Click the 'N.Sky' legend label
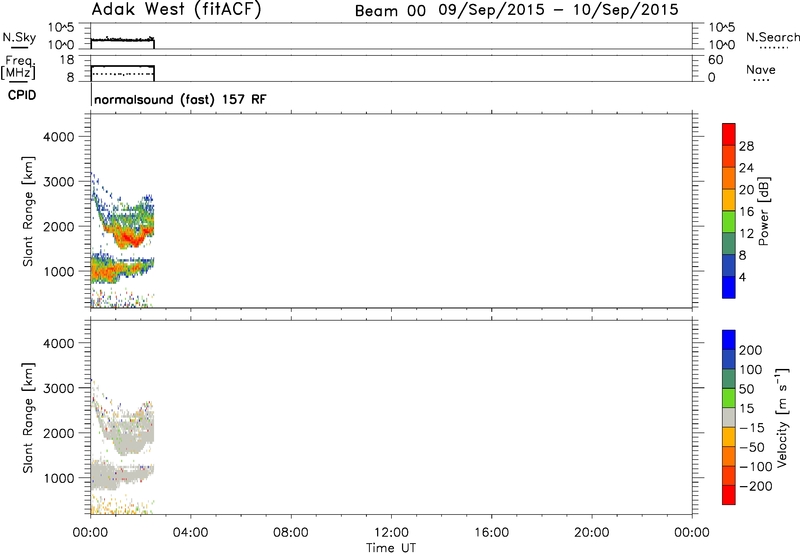This screenshot has height=554, width=800. click(19, 37)
